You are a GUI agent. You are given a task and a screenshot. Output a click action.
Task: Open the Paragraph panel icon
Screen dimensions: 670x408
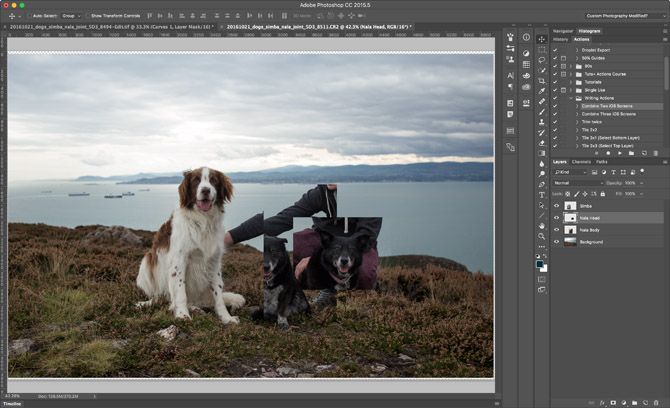(510, 86)
